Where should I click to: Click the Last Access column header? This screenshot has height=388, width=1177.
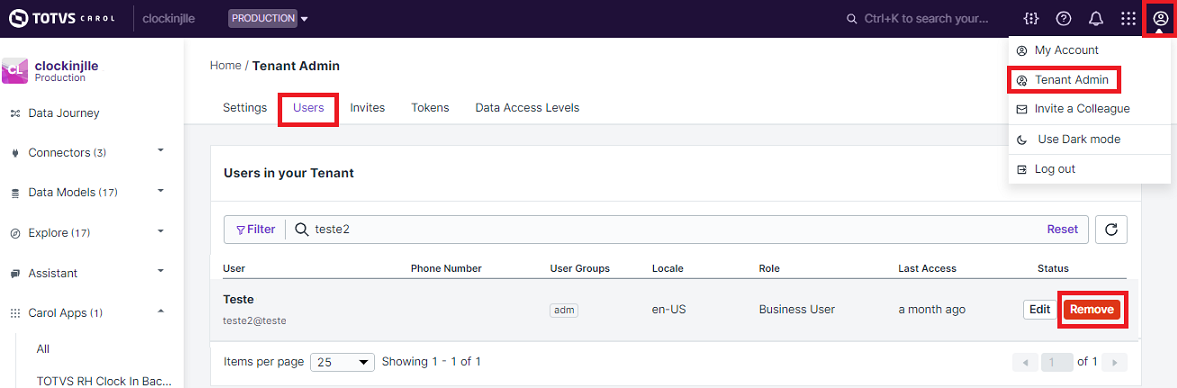(x=927, y=269)
